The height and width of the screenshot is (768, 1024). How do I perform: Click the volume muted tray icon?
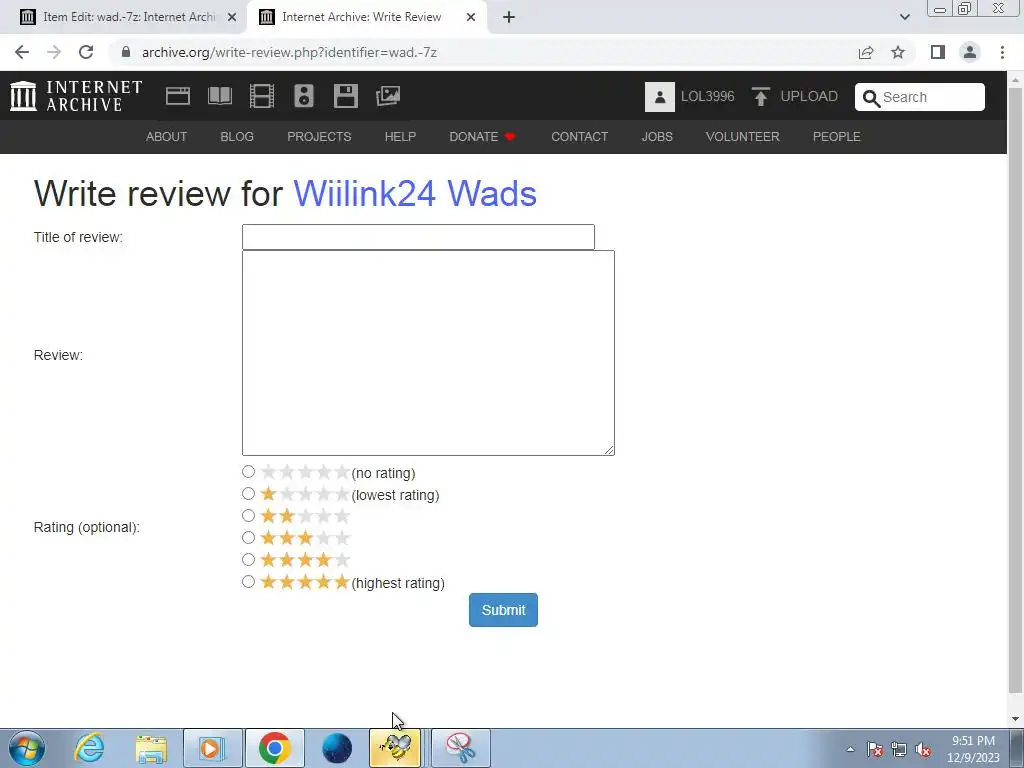tap(923, 749)
